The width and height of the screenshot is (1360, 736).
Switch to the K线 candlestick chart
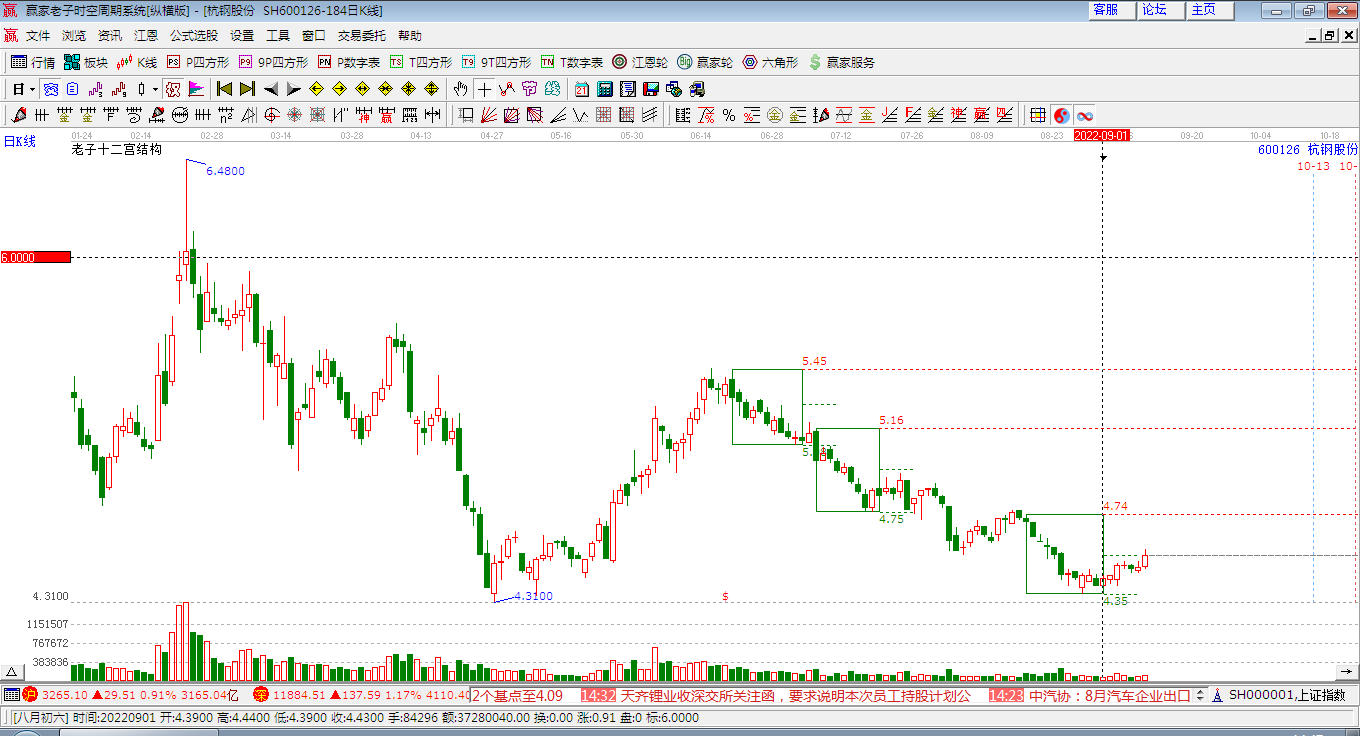[x=137, y=62]
